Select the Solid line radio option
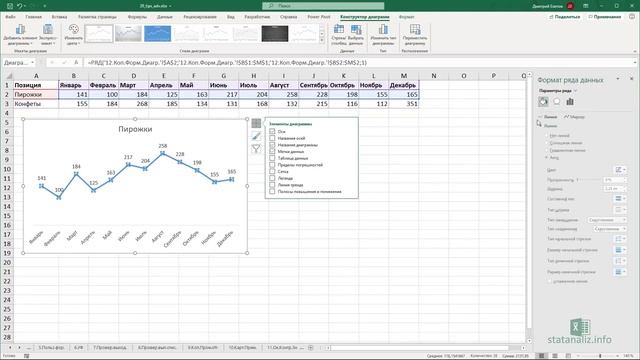Screen dimensions: 640x360 click(547, 143)
